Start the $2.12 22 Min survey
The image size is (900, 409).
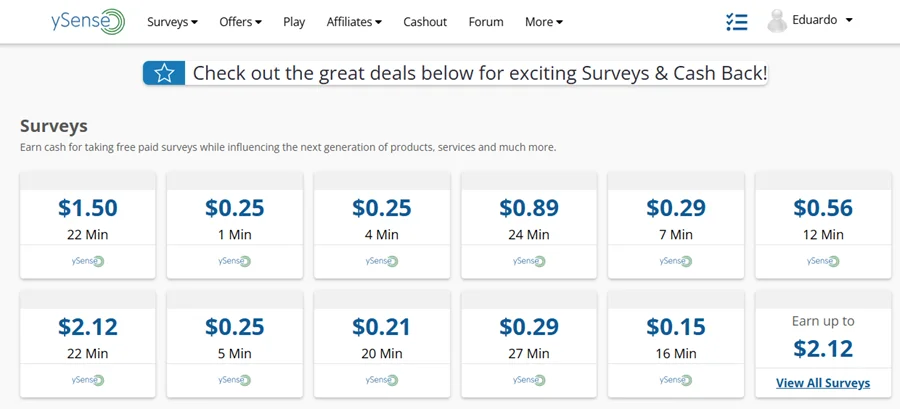[x=88, y=337]
